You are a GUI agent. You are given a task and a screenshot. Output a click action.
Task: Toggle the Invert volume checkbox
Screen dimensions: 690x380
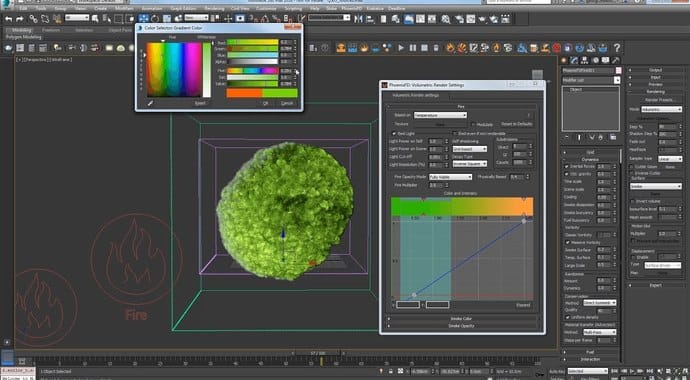point(632,201)
